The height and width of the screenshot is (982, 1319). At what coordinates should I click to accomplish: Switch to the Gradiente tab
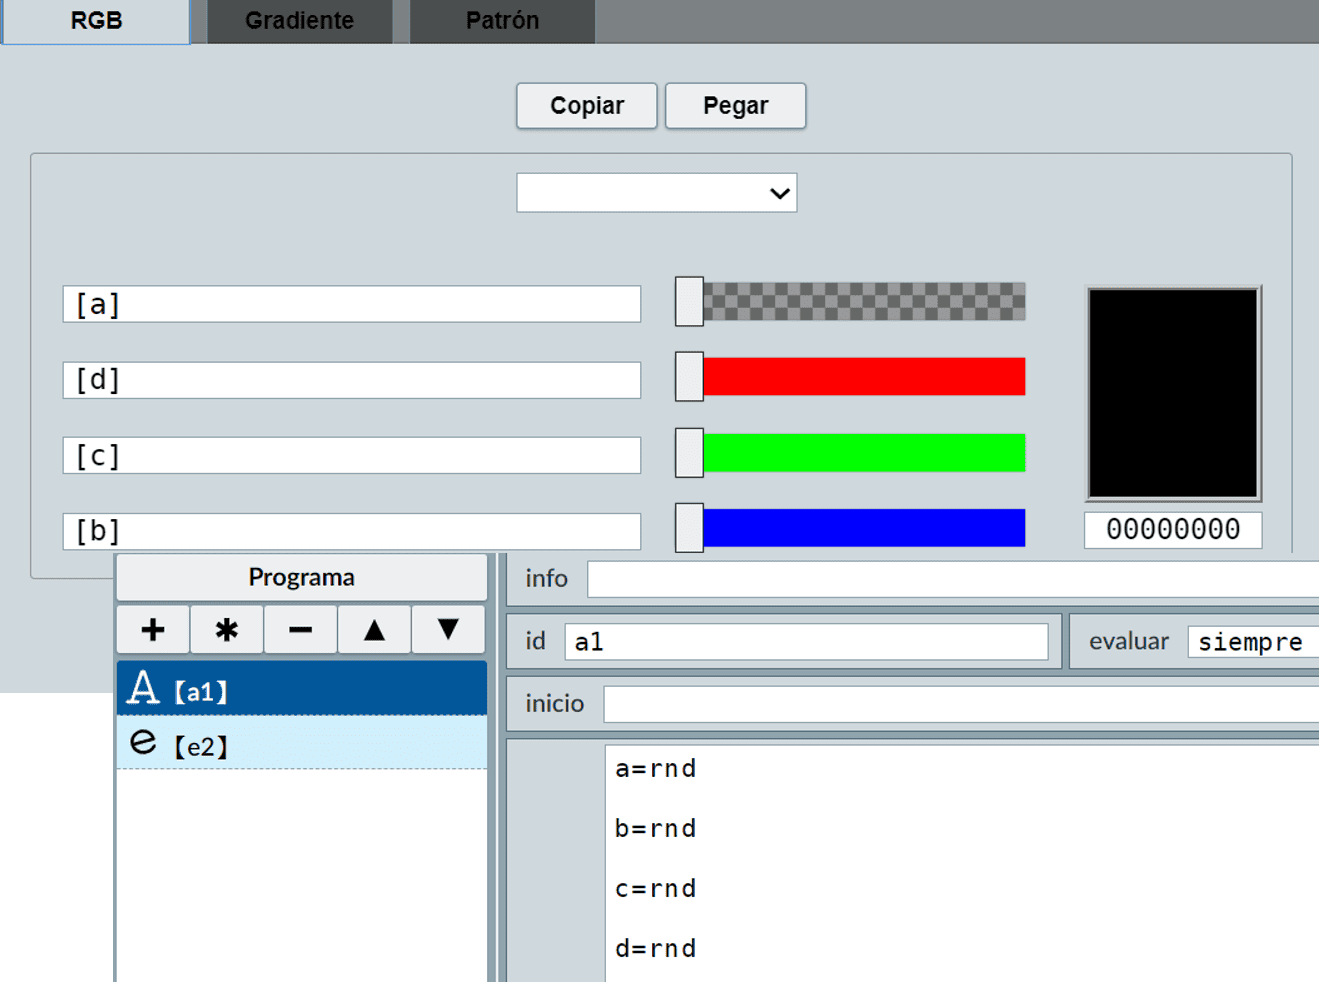[299, 21]
